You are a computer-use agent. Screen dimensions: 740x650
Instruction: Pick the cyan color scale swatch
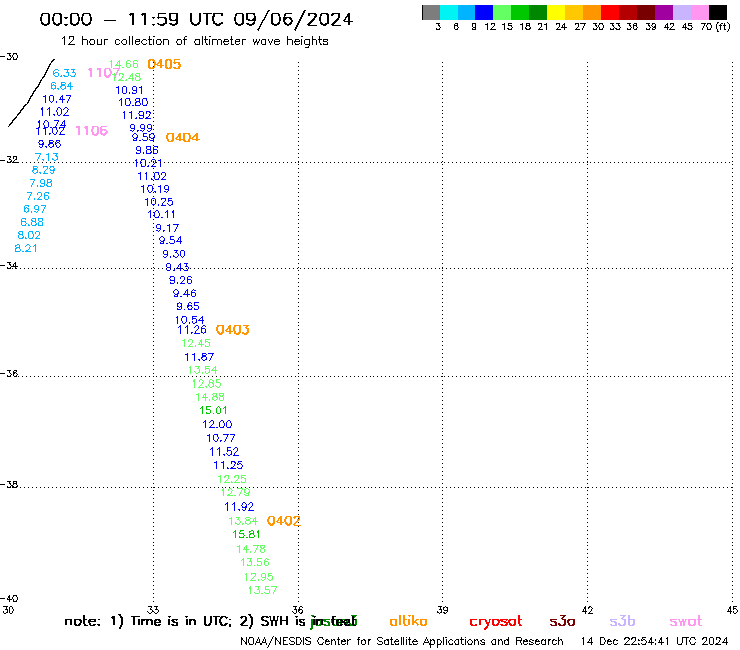[449, 12]
